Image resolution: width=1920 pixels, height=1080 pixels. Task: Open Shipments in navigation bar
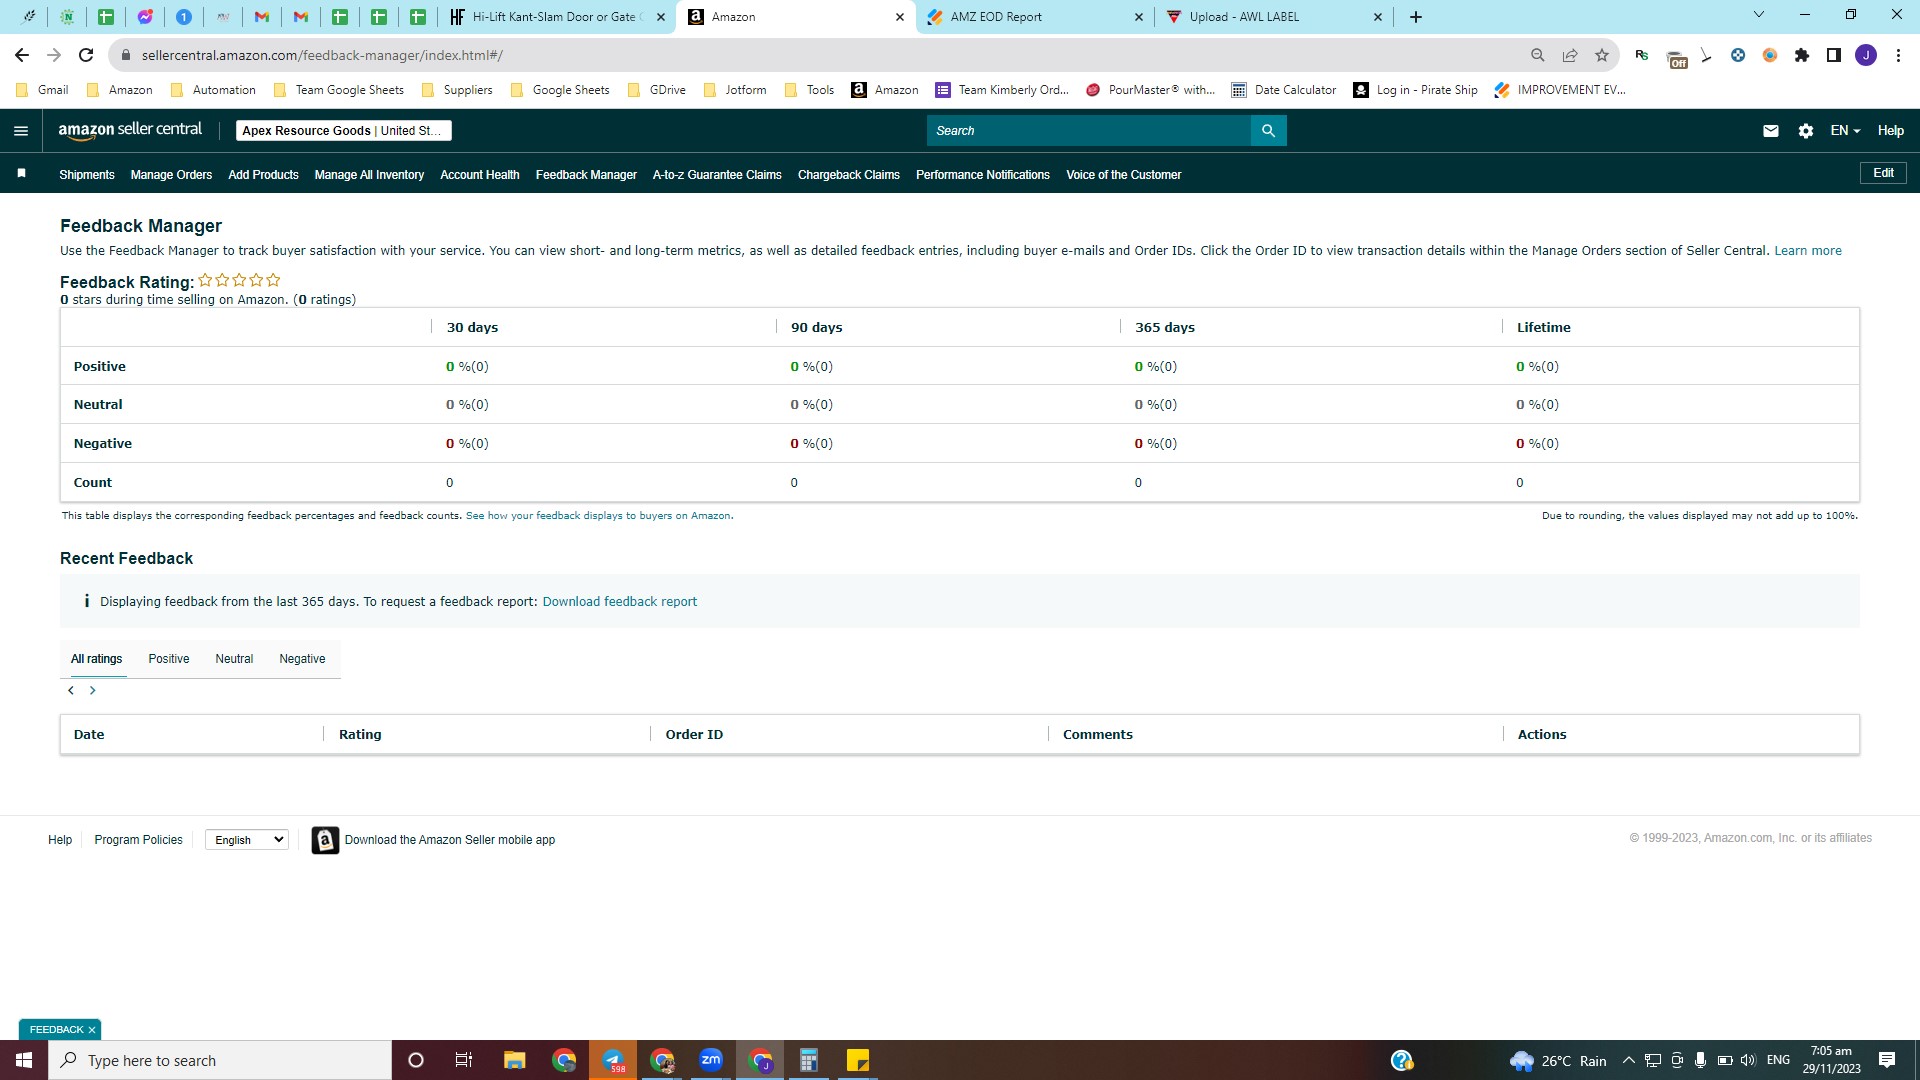click(x=87, y=175)
